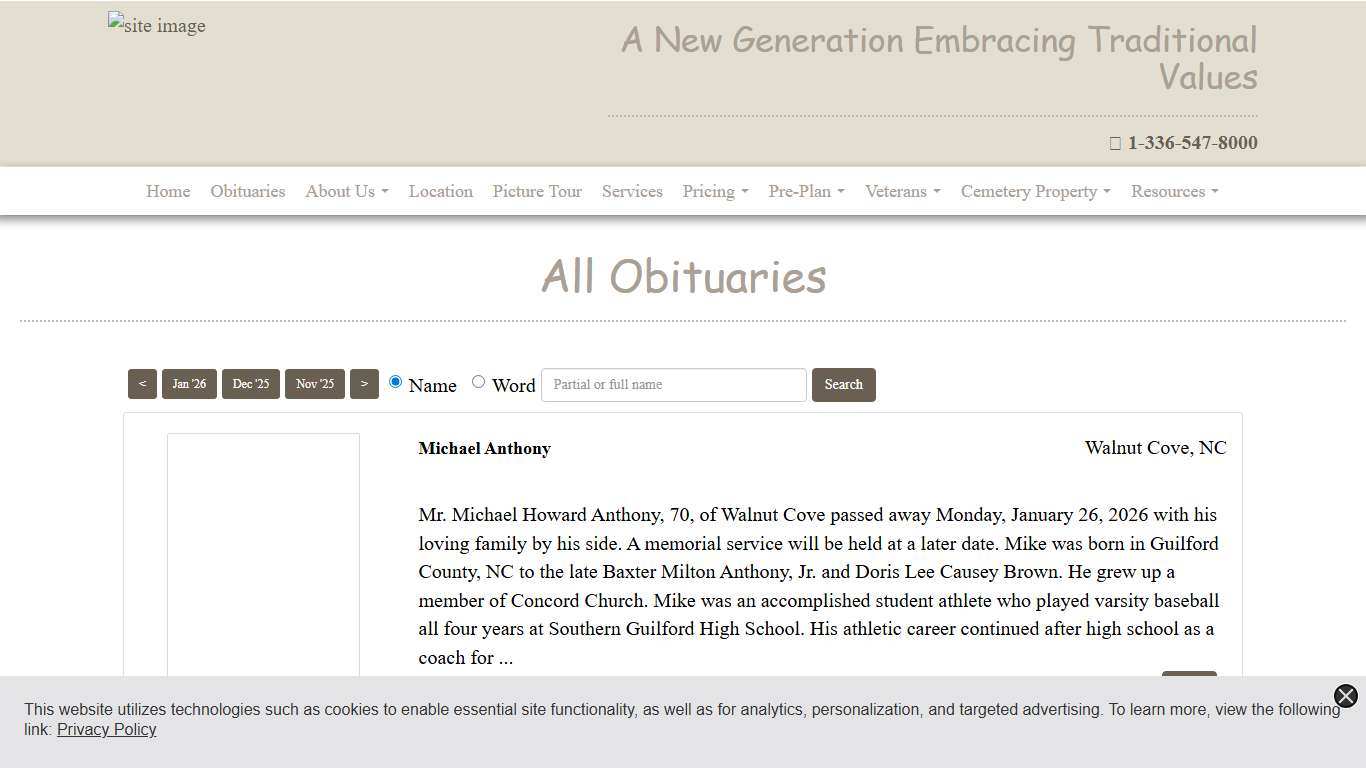Select the Word search radio button
Screen dimensions: 1366x768
(478, 381)
